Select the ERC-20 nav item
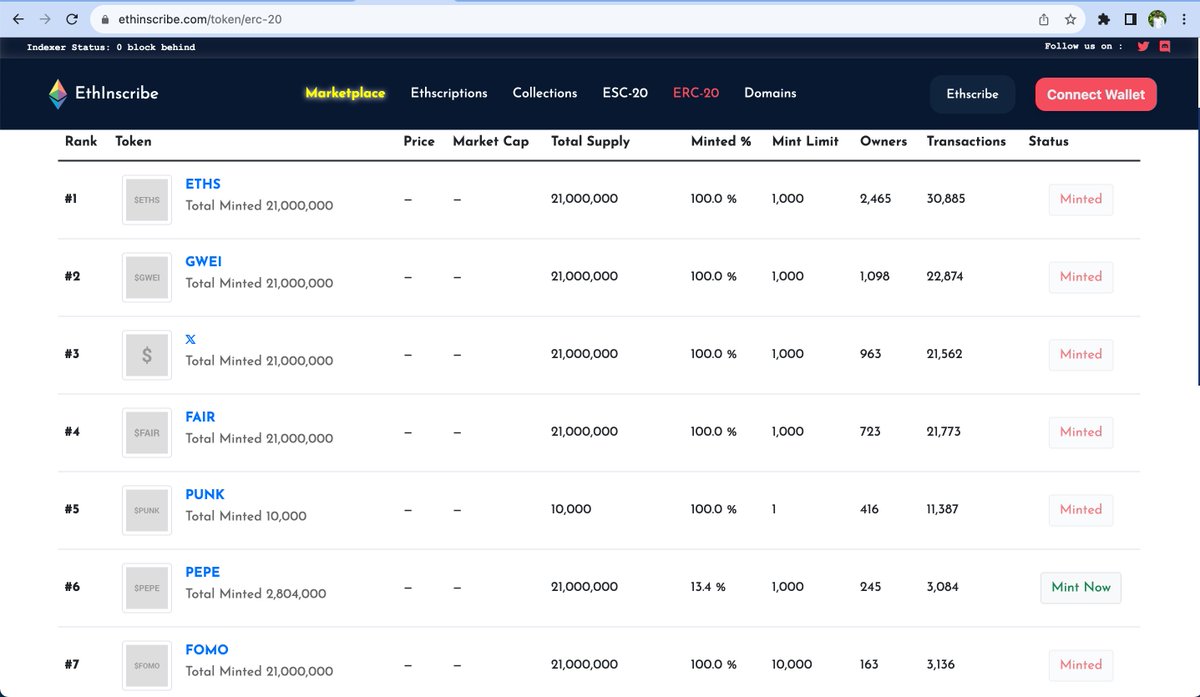1200x697 pixels. (x=696, y=93)
